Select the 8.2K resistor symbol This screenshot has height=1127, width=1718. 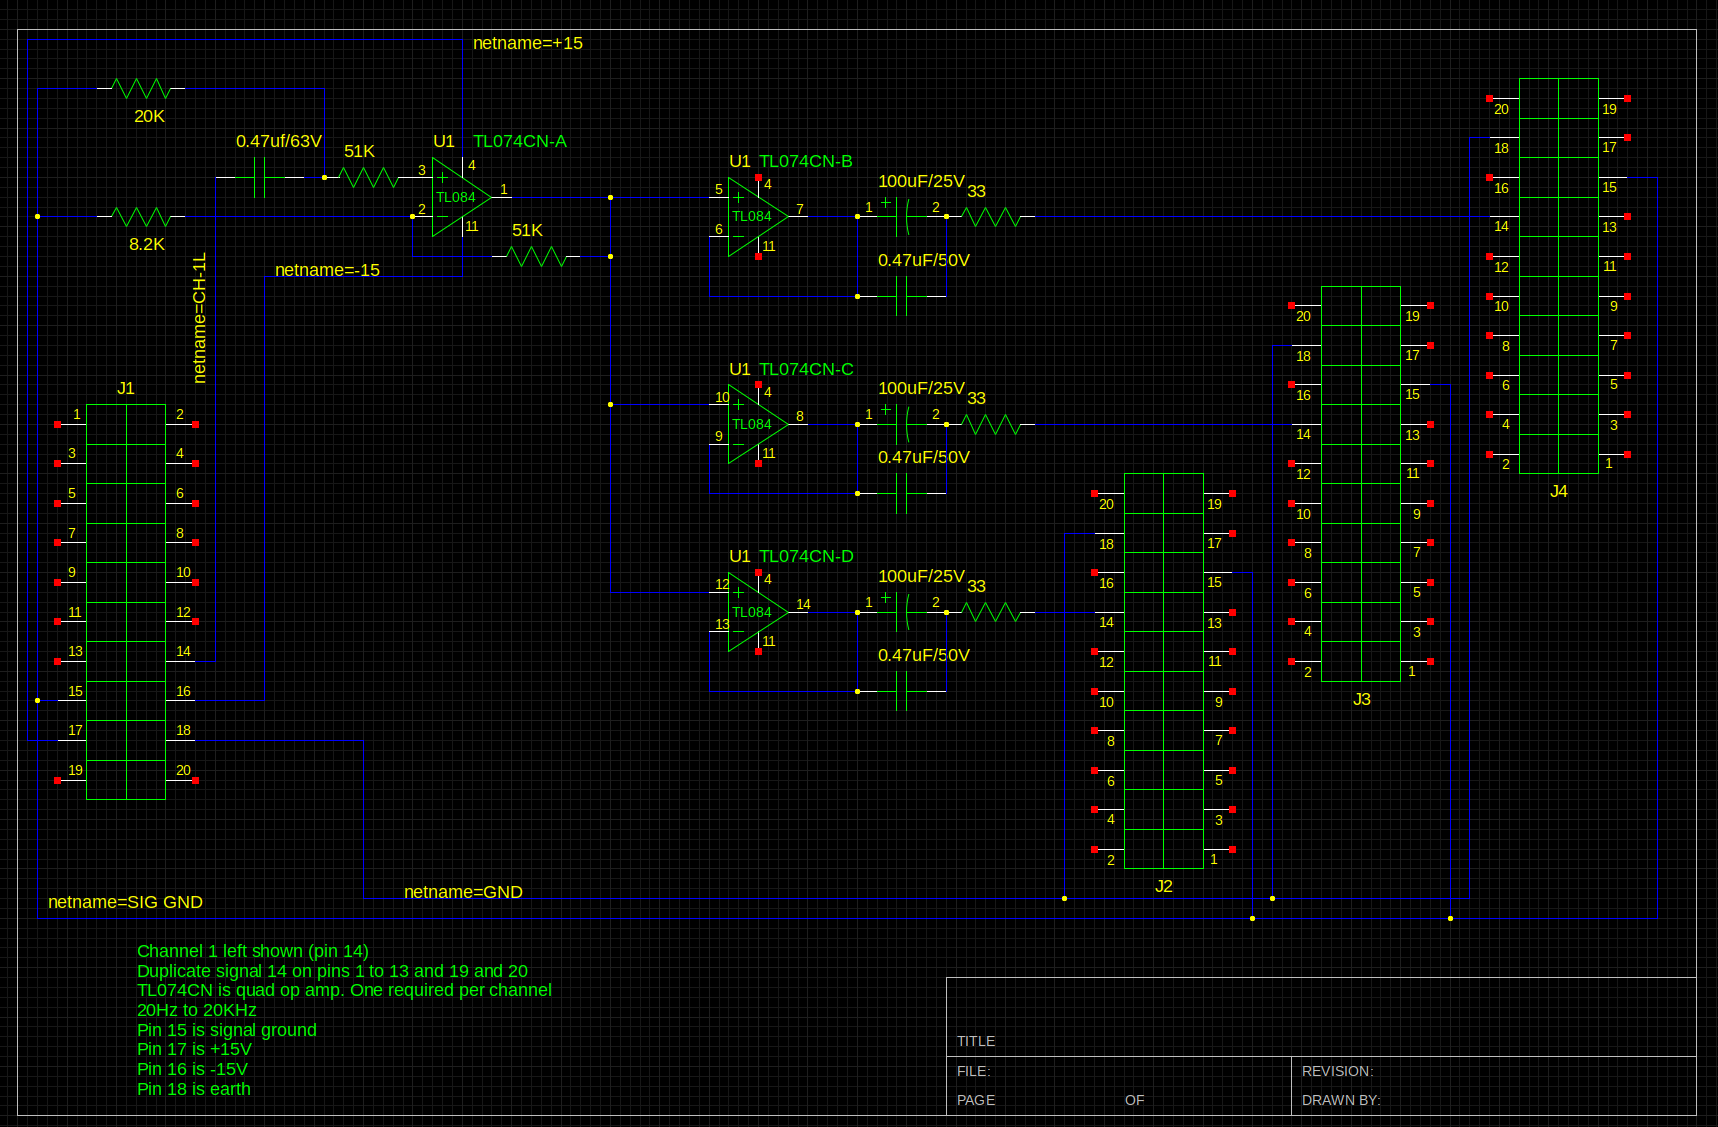[141, 216]
